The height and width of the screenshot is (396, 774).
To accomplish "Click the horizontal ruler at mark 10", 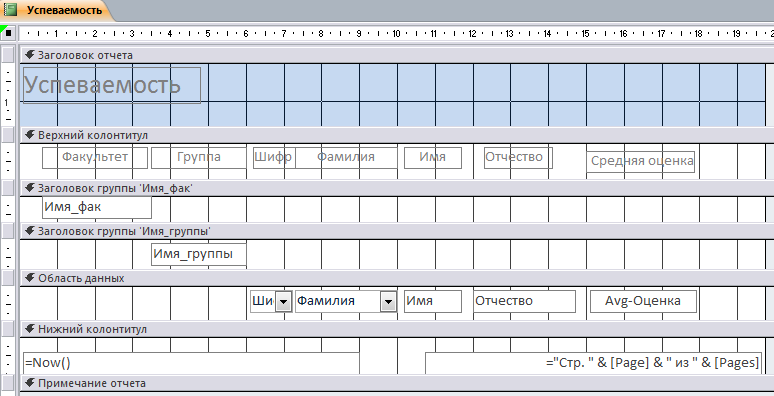I will point(396,34).
